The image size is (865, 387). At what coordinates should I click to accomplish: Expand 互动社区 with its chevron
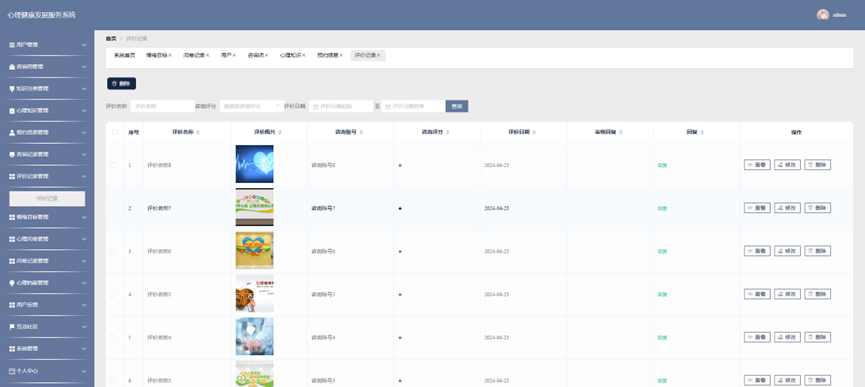pyautogui.click(x=84, y=327)
